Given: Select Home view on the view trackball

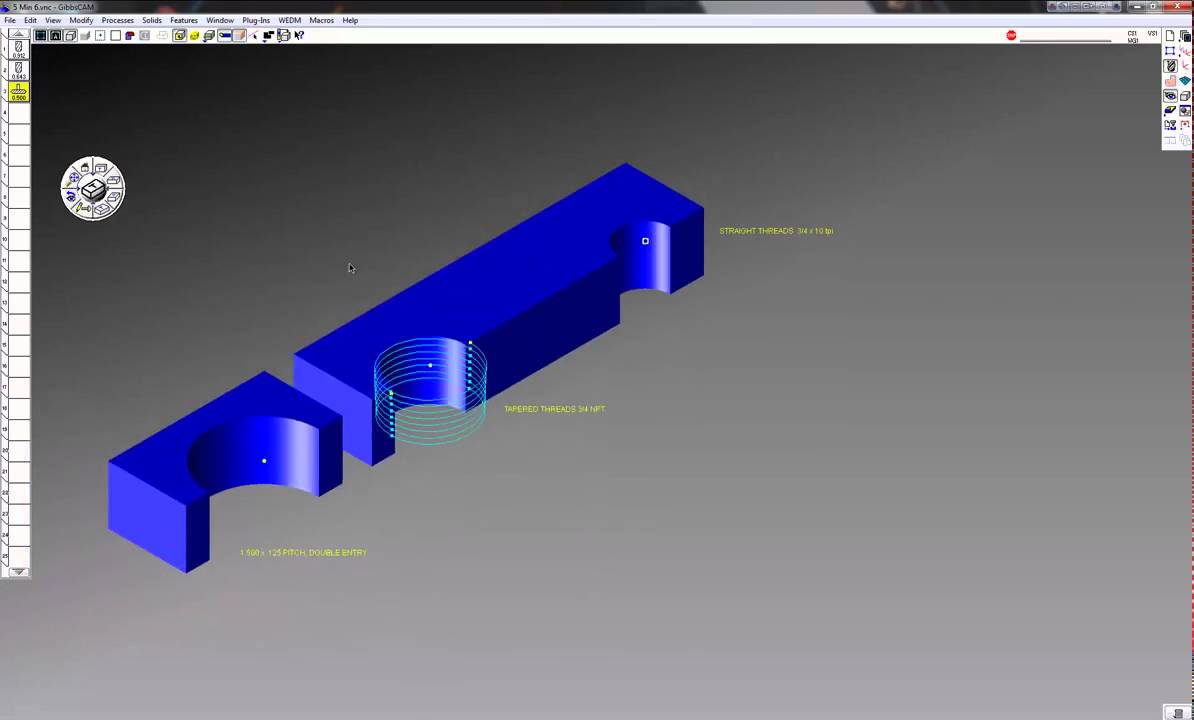Looking at the screenshot, I should (x=85, y=168).
